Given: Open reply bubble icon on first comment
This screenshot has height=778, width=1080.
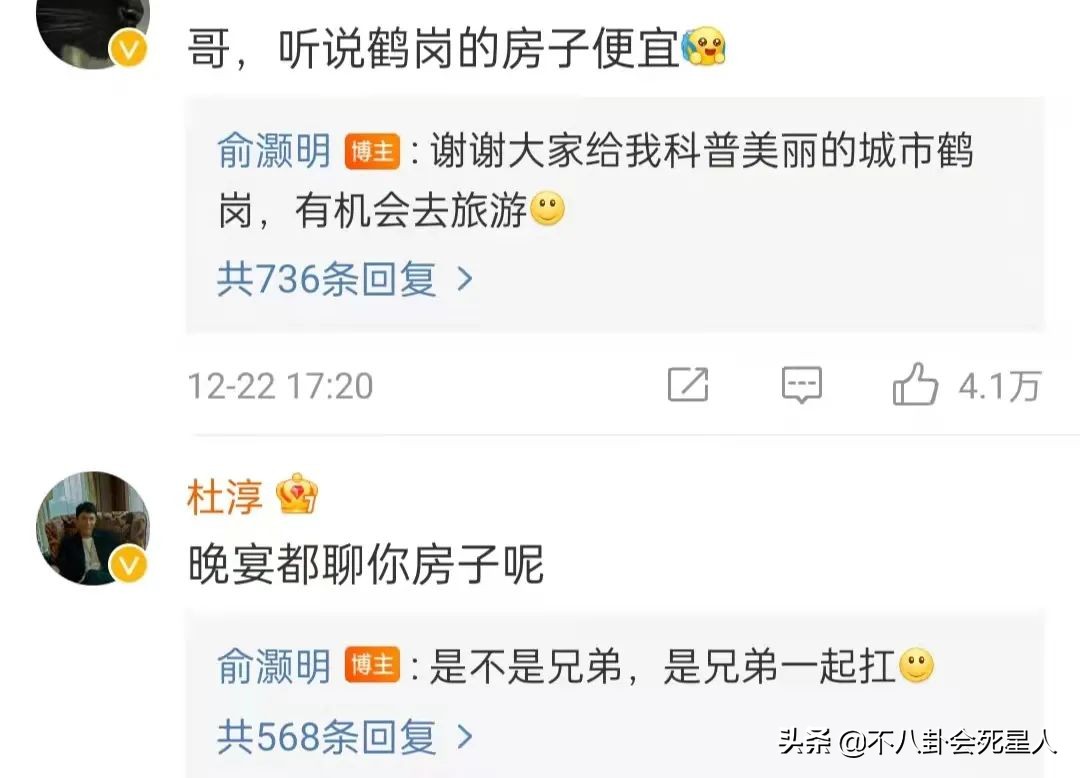Looking at the screenshot, I should 802,384.
